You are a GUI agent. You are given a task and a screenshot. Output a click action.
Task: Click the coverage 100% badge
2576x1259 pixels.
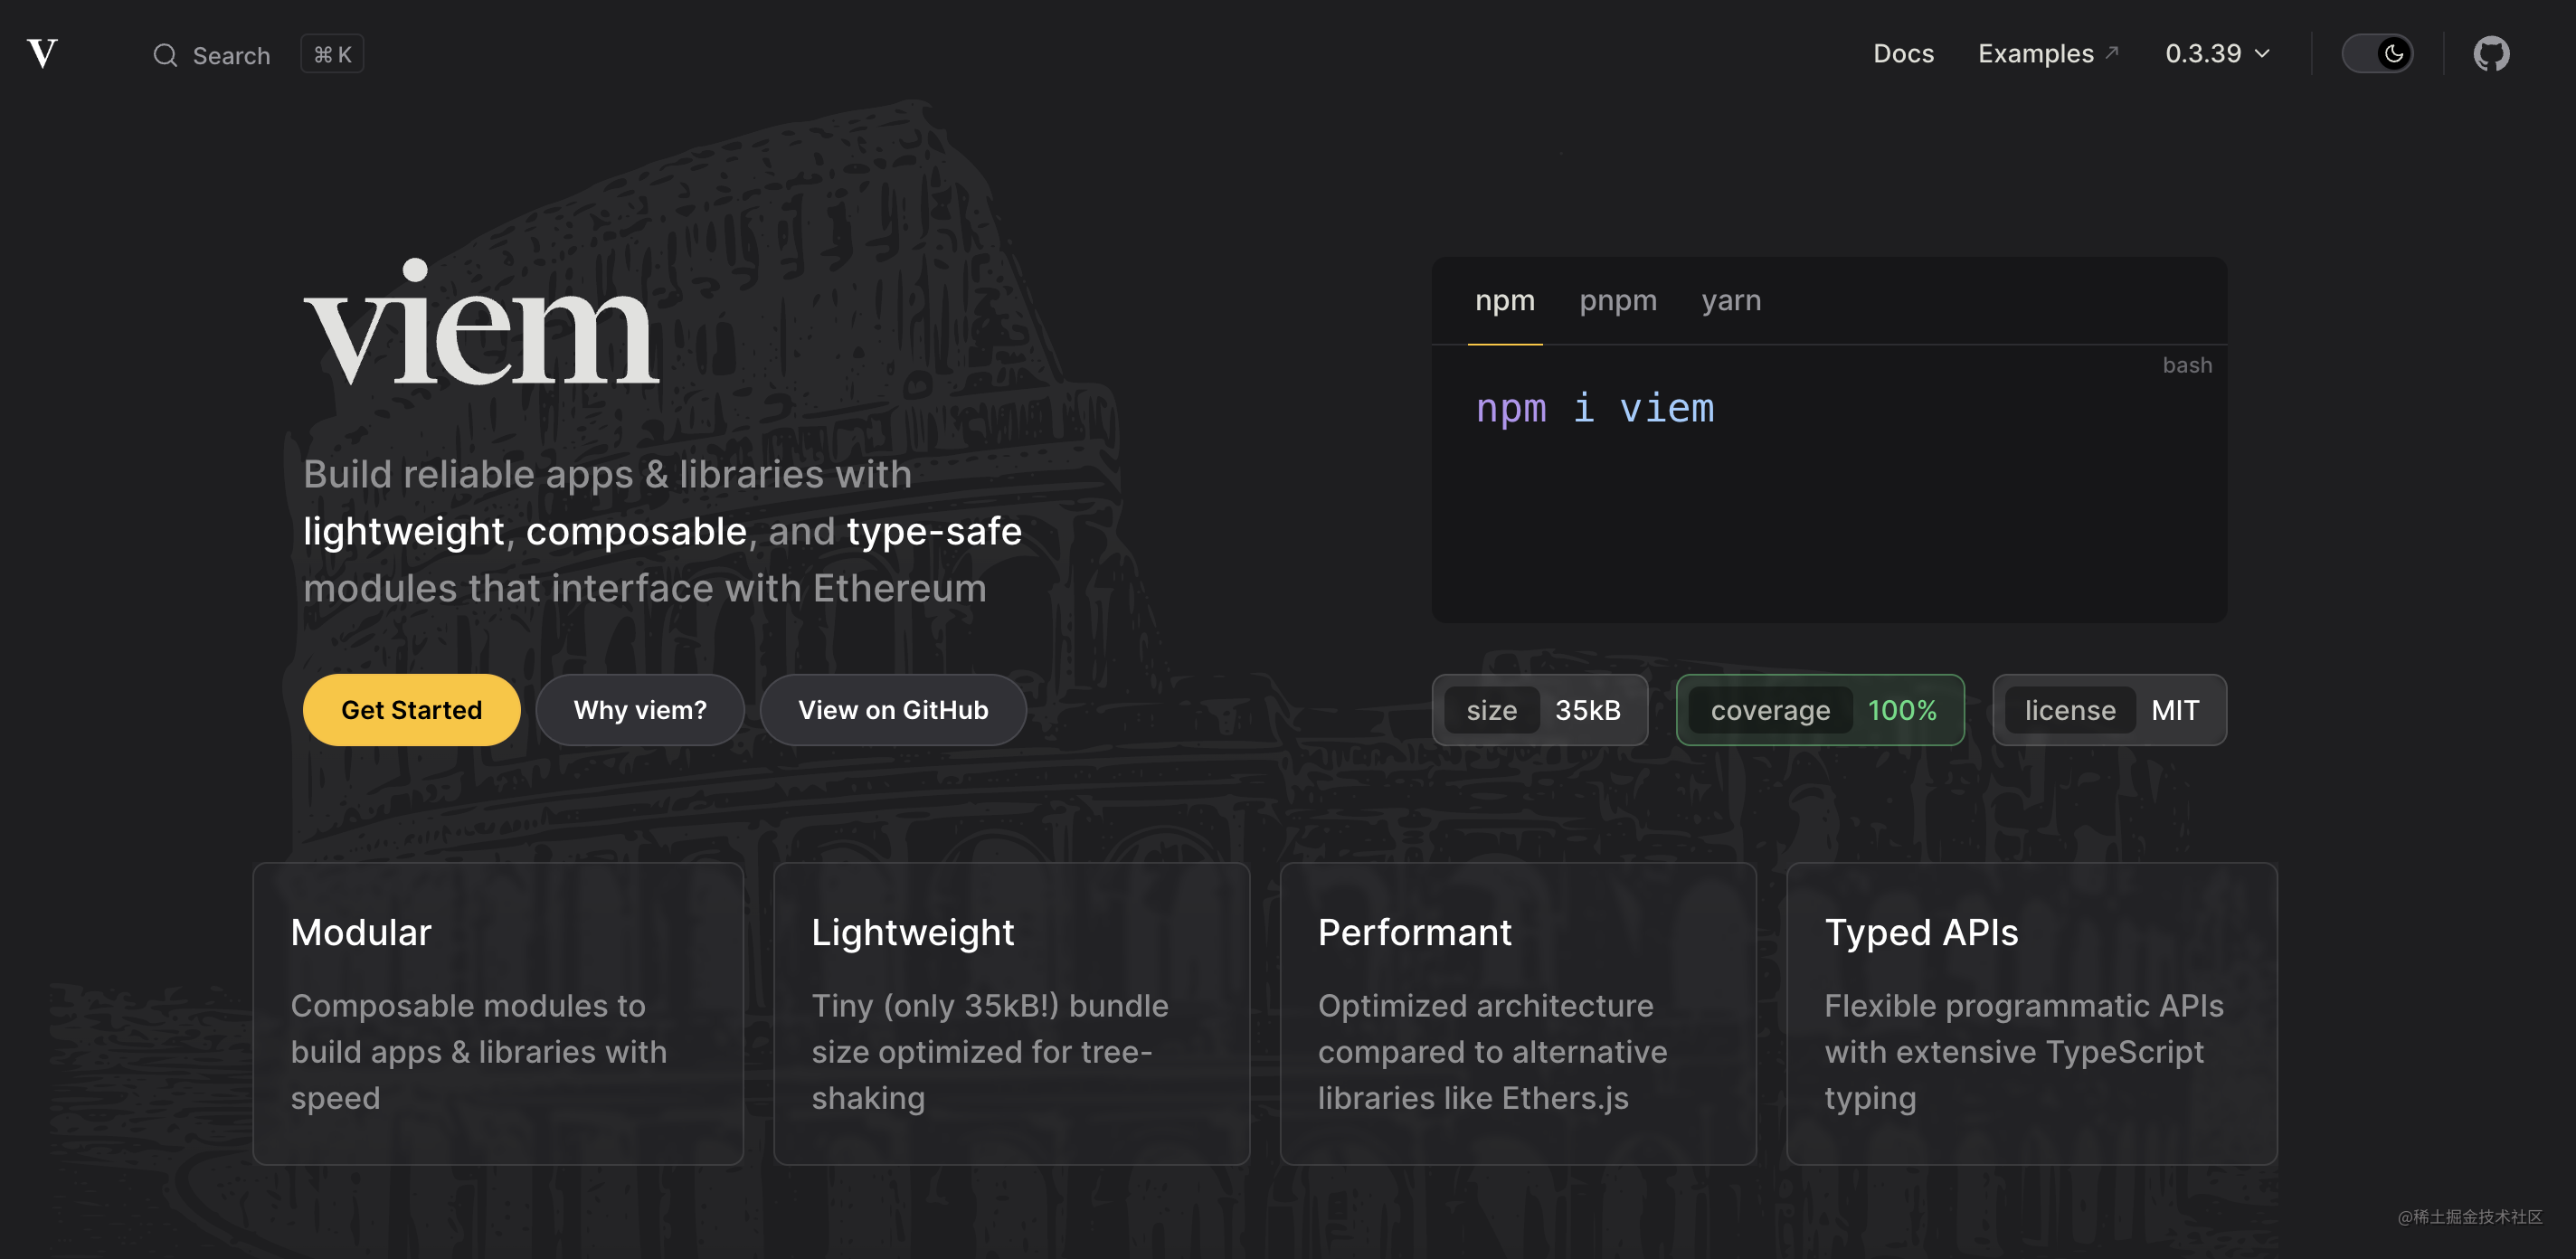(x=1820, y=710)
